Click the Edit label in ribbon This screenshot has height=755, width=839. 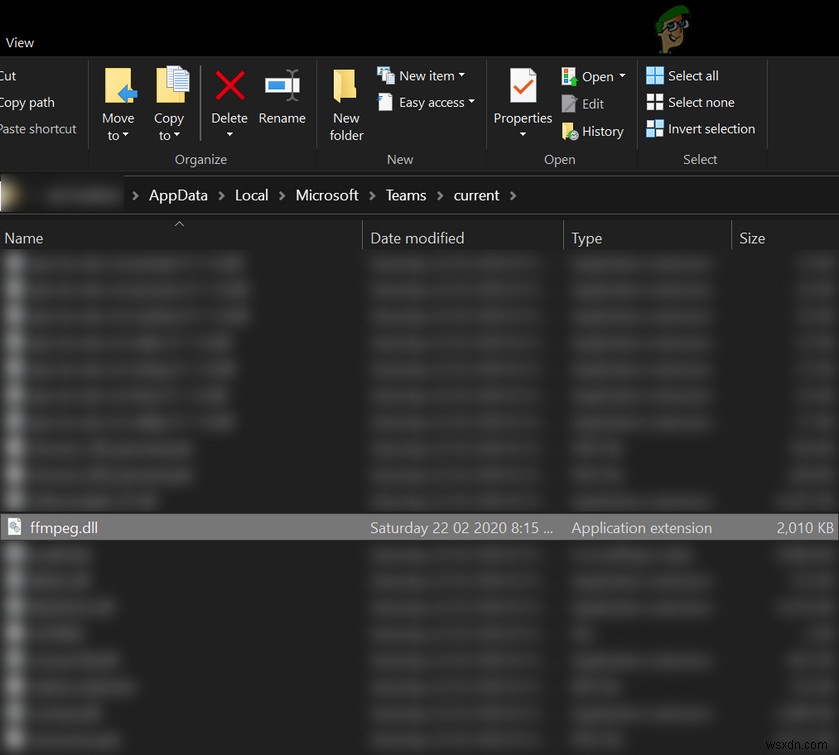point(593,104)
